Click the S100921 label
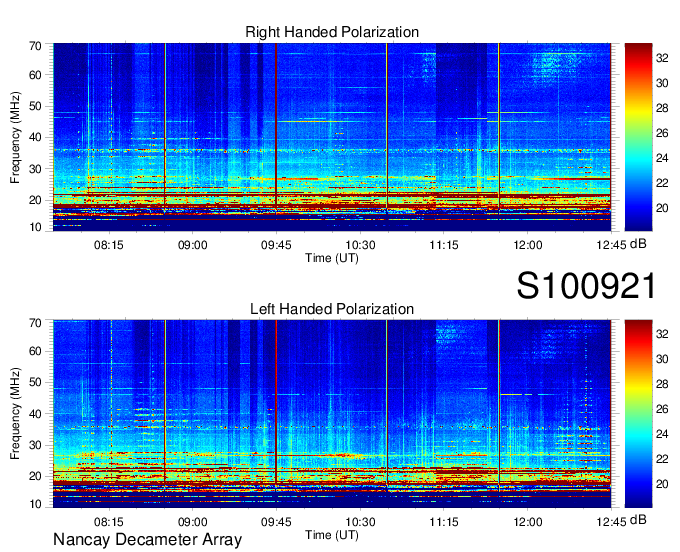This screenshot has height=552, width=680. coord(586,286)
